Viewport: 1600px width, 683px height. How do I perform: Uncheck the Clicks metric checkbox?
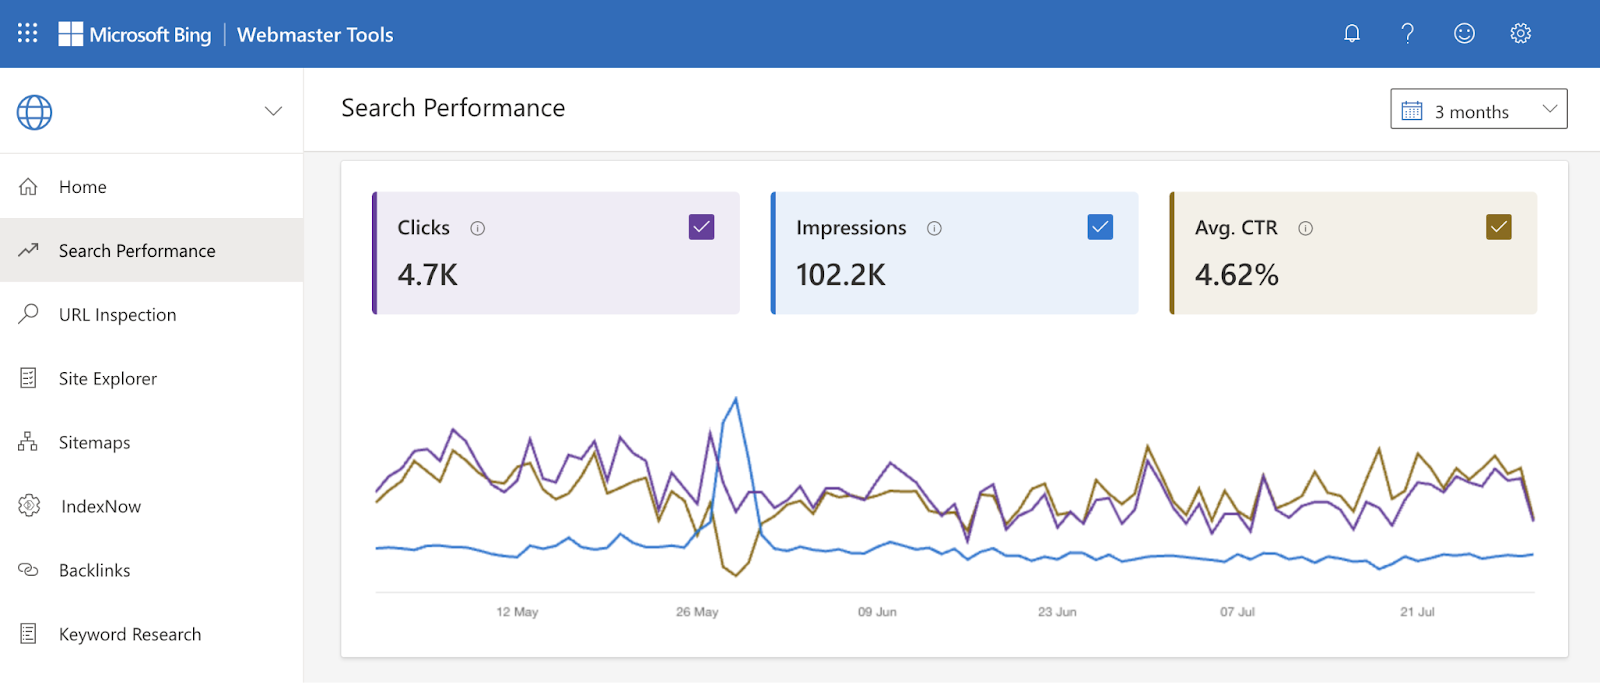click(x=701, y=227)
